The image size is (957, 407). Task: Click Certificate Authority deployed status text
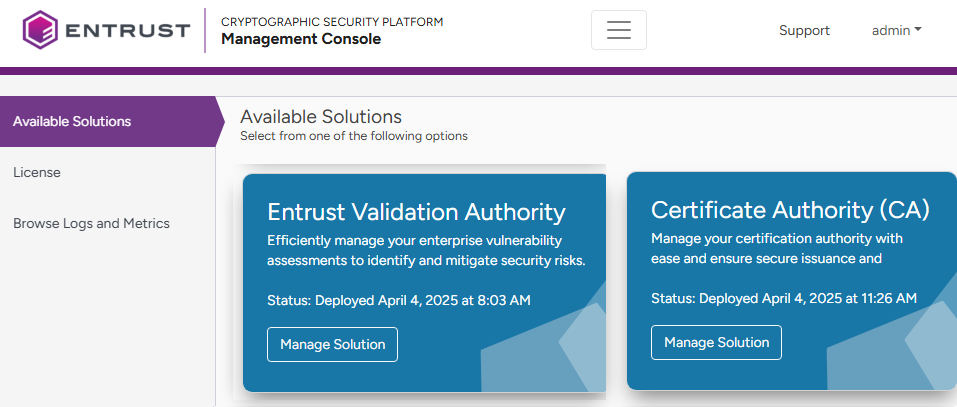point(783,298)
